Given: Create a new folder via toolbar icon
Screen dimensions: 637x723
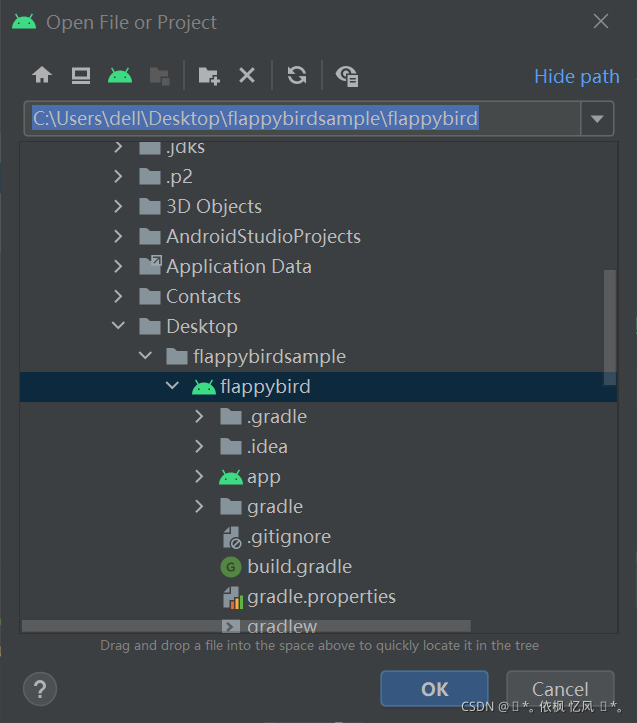Looking at the screenshot, I should tap(209, 76).
